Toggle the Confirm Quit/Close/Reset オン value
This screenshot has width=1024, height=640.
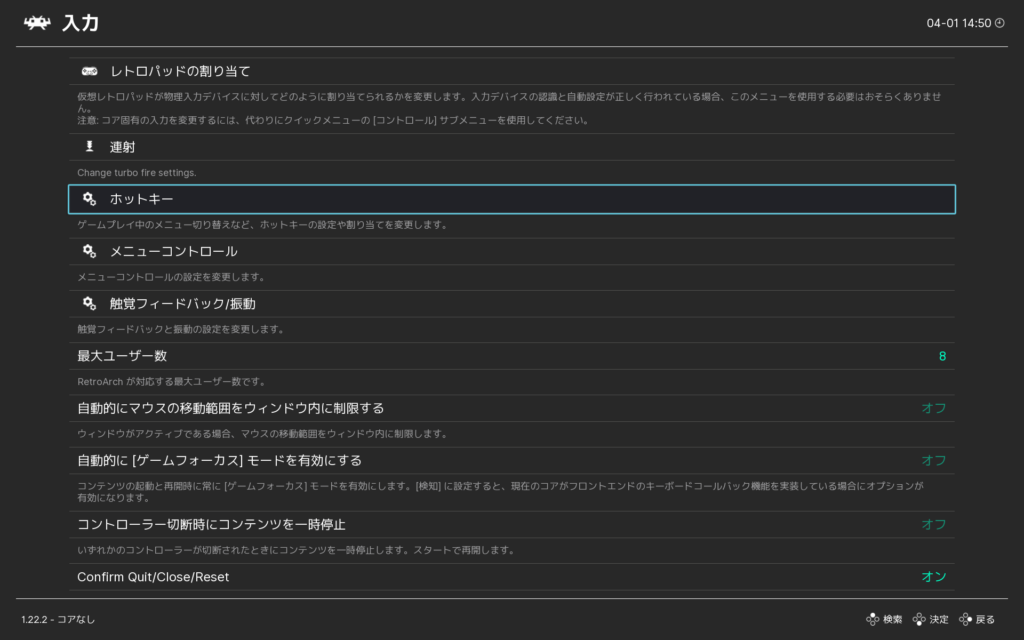tap(933, 577)
